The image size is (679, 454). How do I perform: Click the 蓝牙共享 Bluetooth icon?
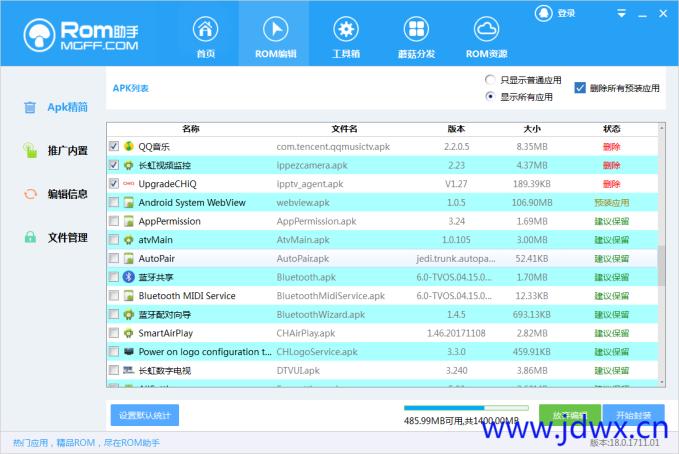(x=129, y=277)
